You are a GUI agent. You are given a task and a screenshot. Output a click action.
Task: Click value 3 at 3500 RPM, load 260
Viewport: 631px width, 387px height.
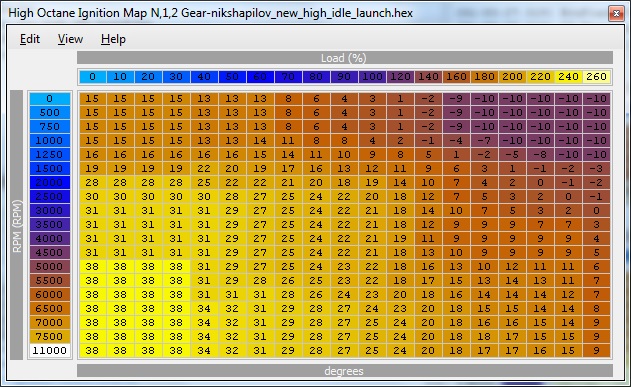click(596, 224)
